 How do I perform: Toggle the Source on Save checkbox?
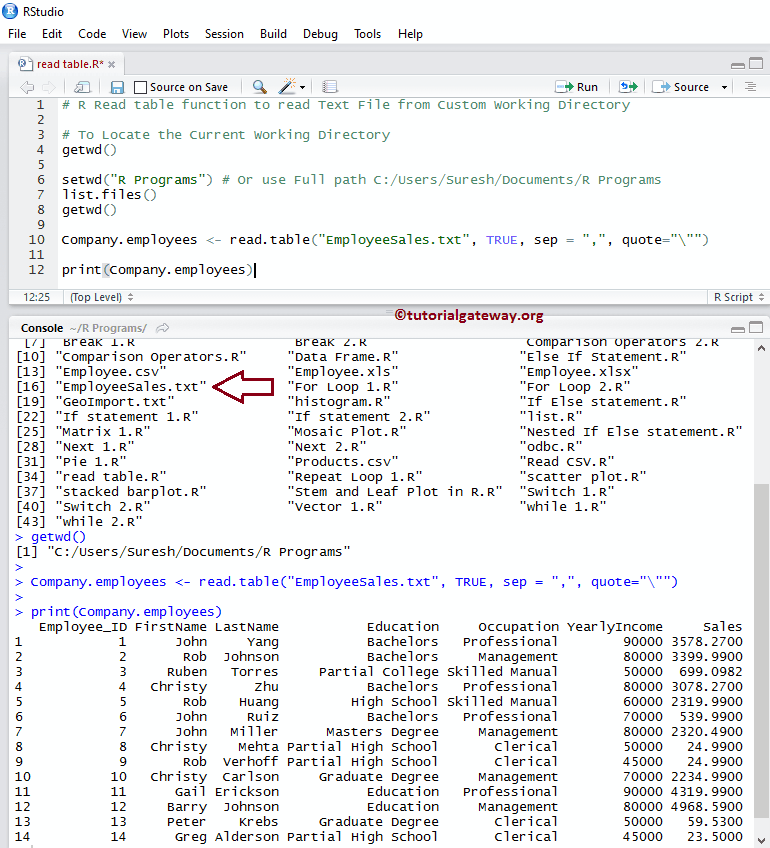pyautogui.click(x=141, y=87)
